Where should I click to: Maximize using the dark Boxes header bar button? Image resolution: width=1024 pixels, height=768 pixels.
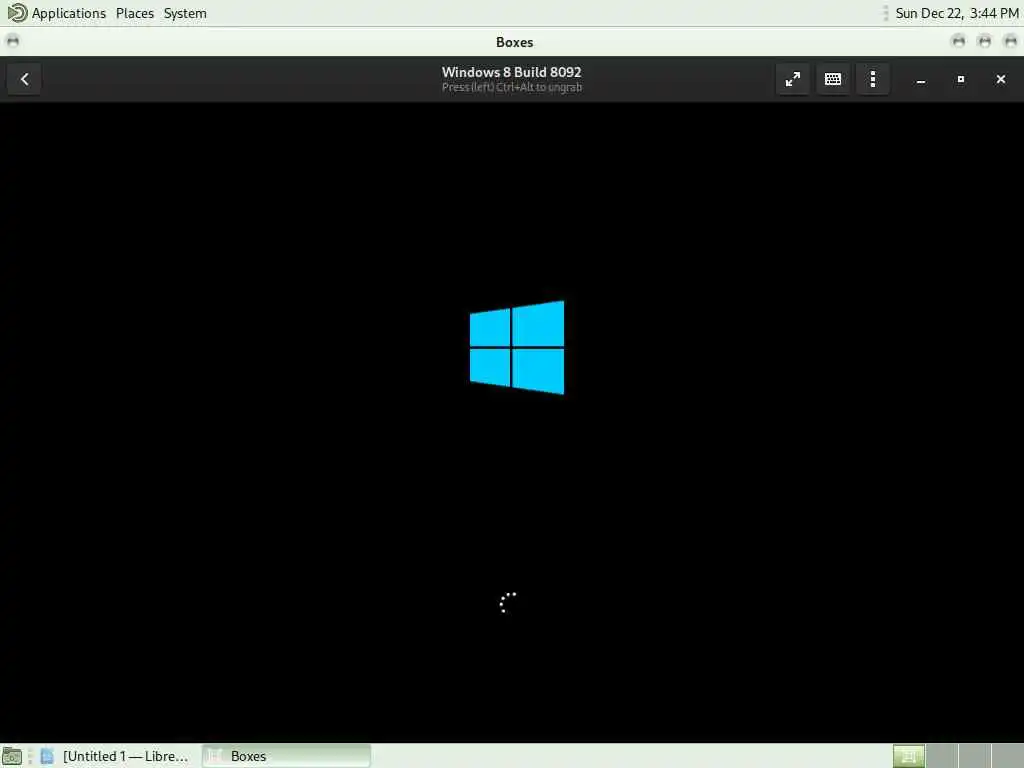click(x=961, y=80)
